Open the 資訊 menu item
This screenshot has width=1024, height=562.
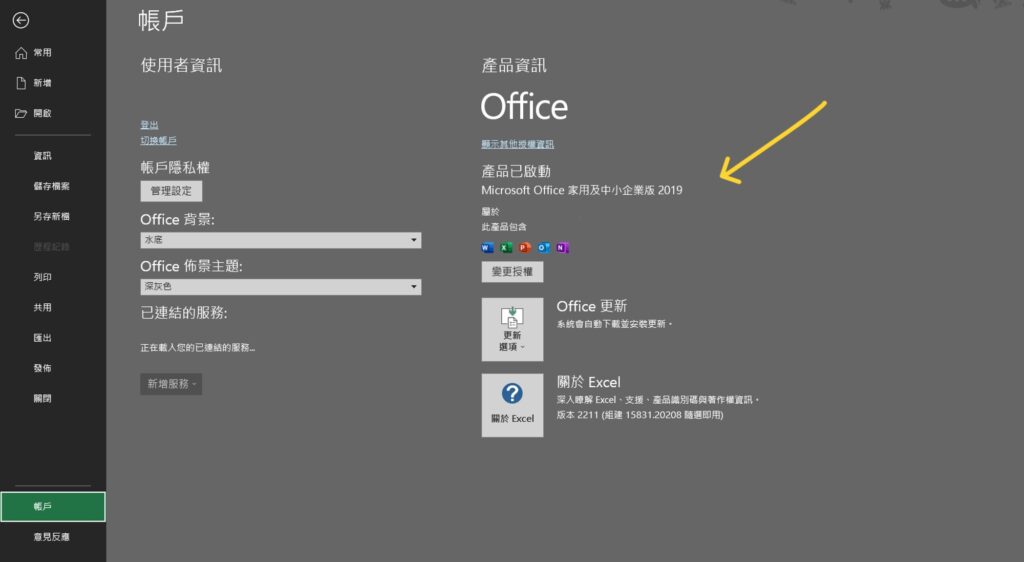[42, 156]
